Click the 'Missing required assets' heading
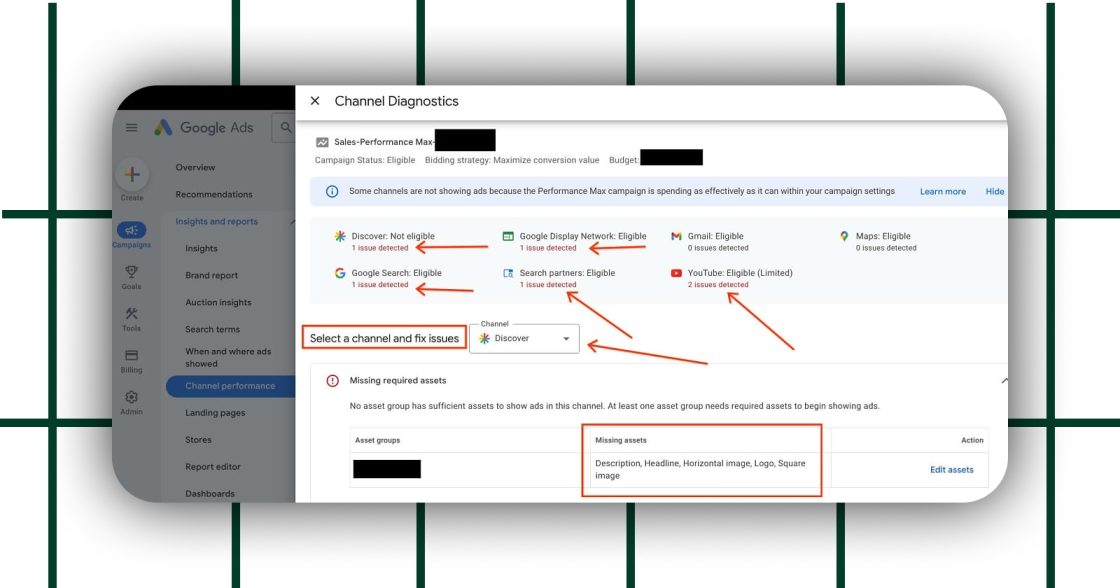1120x588 pixels. tap(397, 381)
